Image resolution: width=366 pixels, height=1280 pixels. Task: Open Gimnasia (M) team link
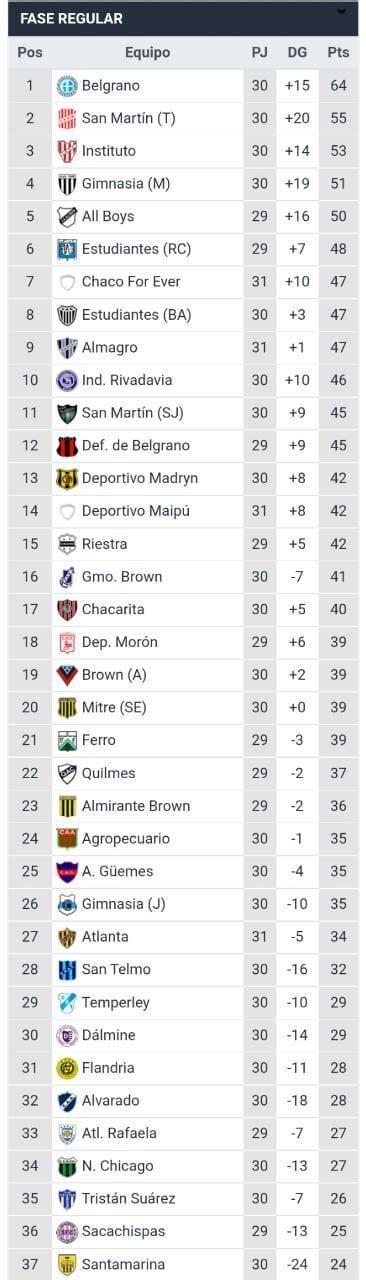[125, 184]
